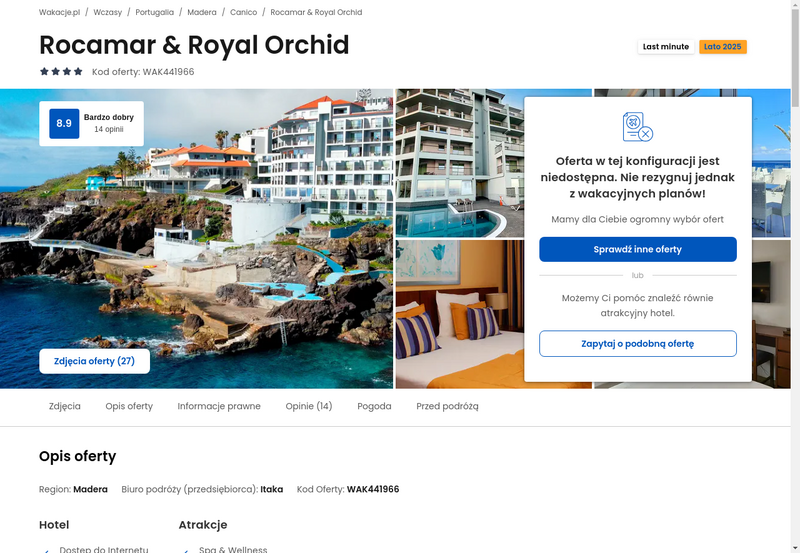Go to the Opinie (14) tab
The width and height of the screenshot is (800, 553).
[x=309, y=406]
